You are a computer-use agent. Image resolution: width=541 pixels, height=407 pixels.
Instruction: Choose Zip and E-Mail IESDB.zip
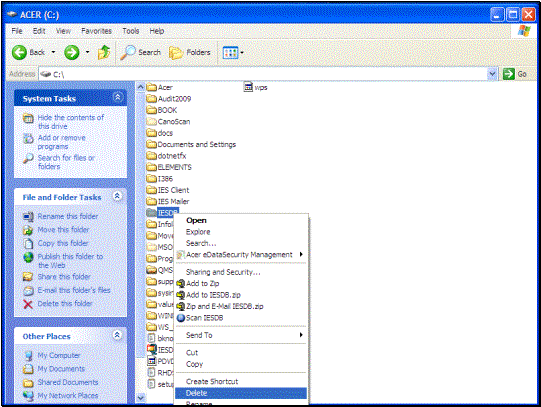240,306
